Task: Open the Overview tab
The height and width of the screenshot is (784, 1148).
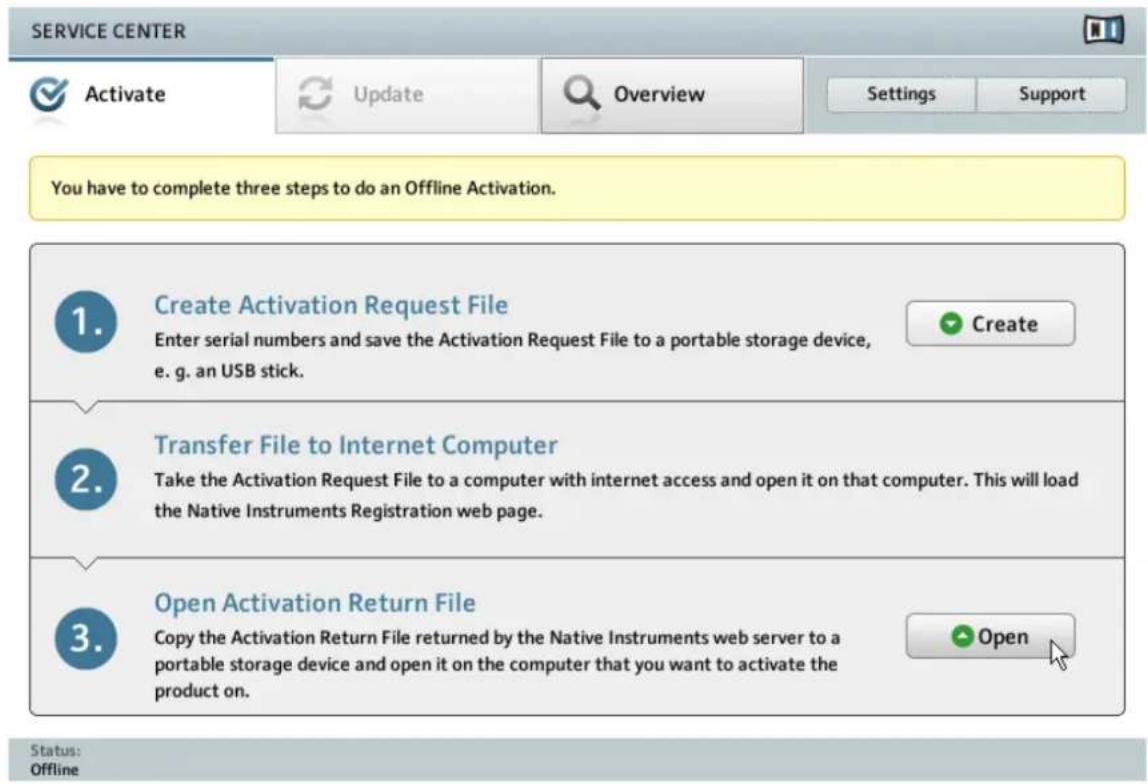Action: point(672,95)
